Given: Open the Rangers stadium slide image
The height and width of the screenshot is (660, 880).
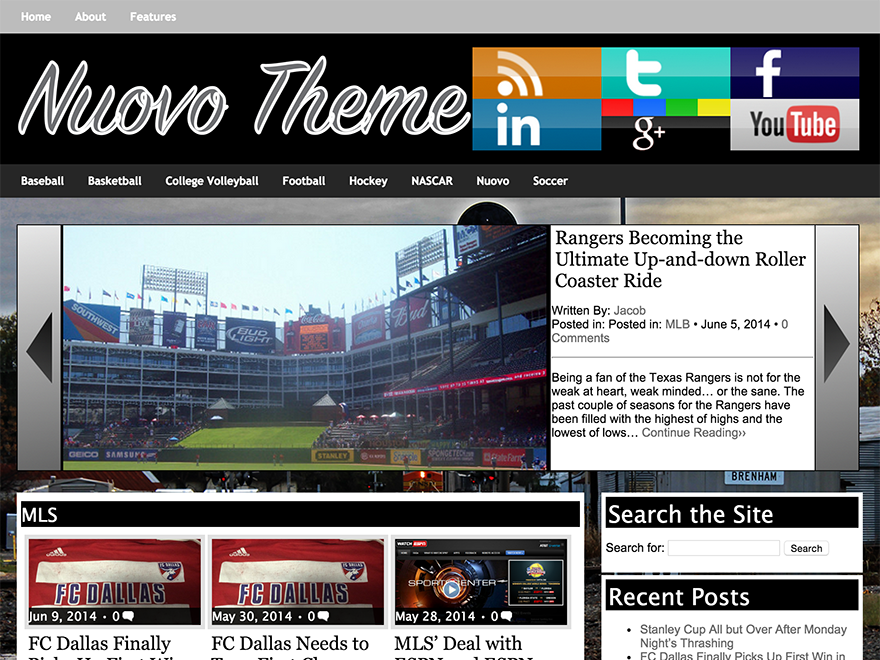Looking at the screenshot, I should pyautogui.click(x=306, y=347).
